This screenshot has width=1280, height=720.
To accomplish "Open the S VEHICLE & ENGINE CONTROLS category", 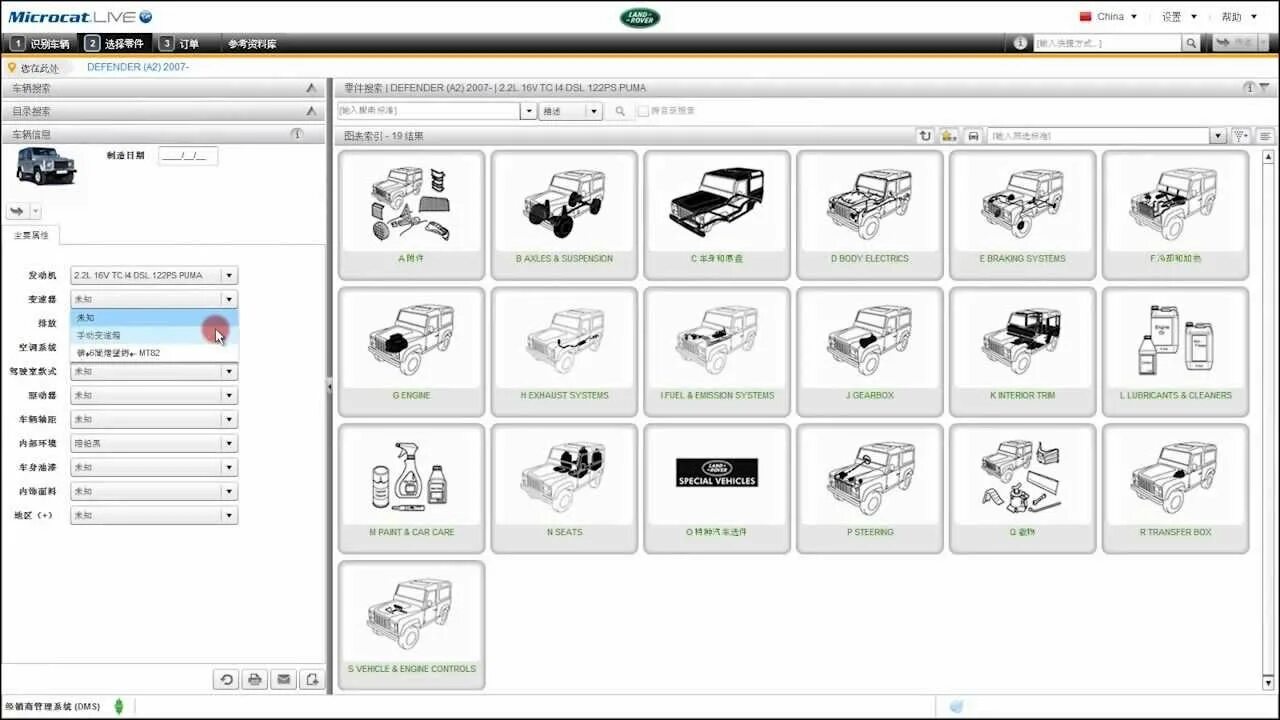I will click(411, 626).
